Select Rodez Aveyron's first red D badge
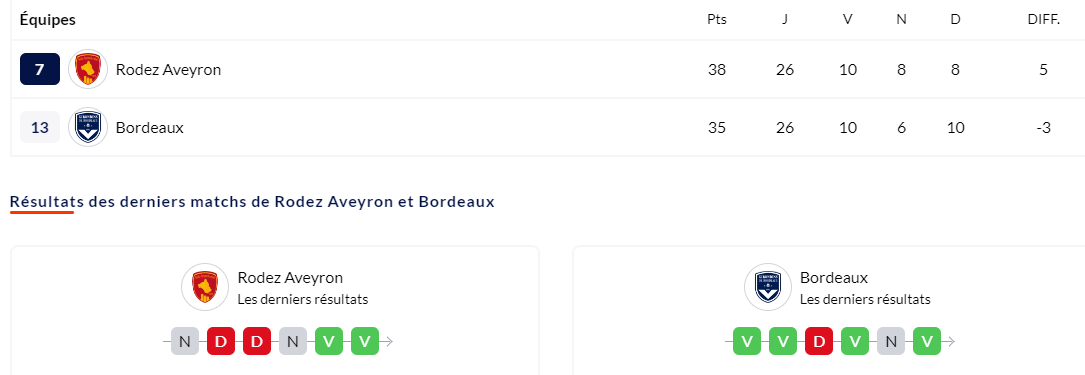The image size is (1085, 375). point(221,341)
